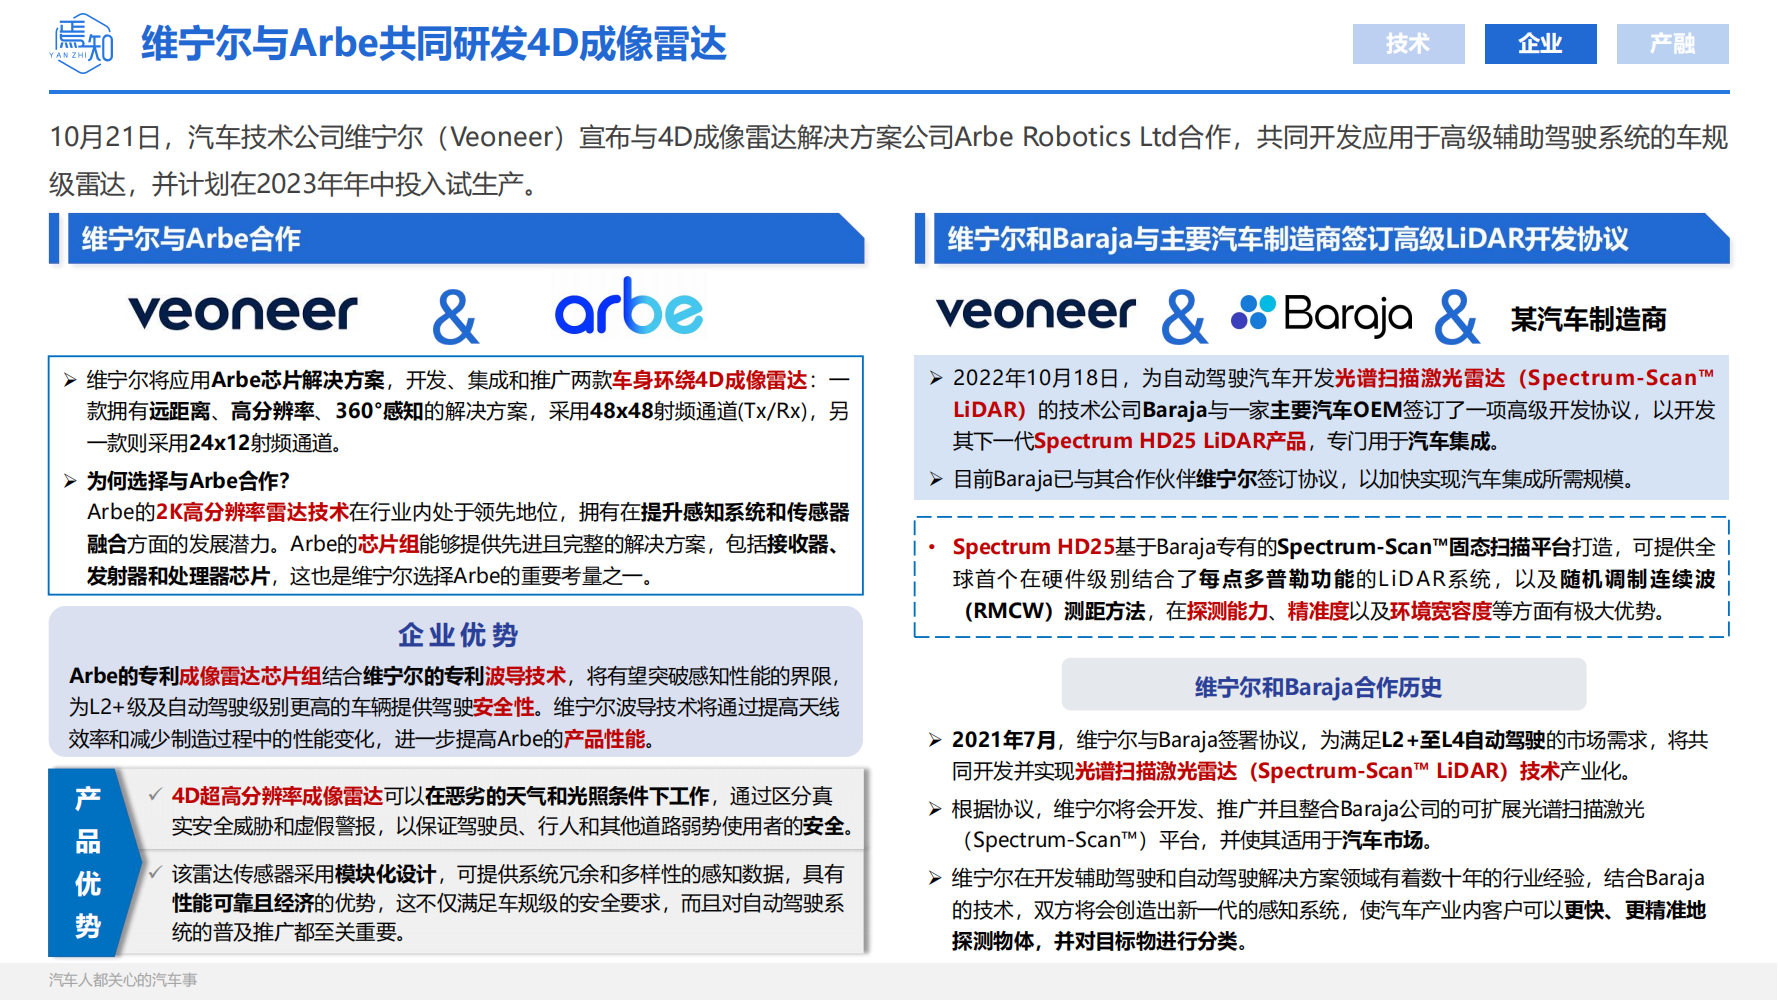The width and height of the screenshot is (1778, 1000).
Task: Click the veoneer logo in right panel
Action: [1036, 312]
